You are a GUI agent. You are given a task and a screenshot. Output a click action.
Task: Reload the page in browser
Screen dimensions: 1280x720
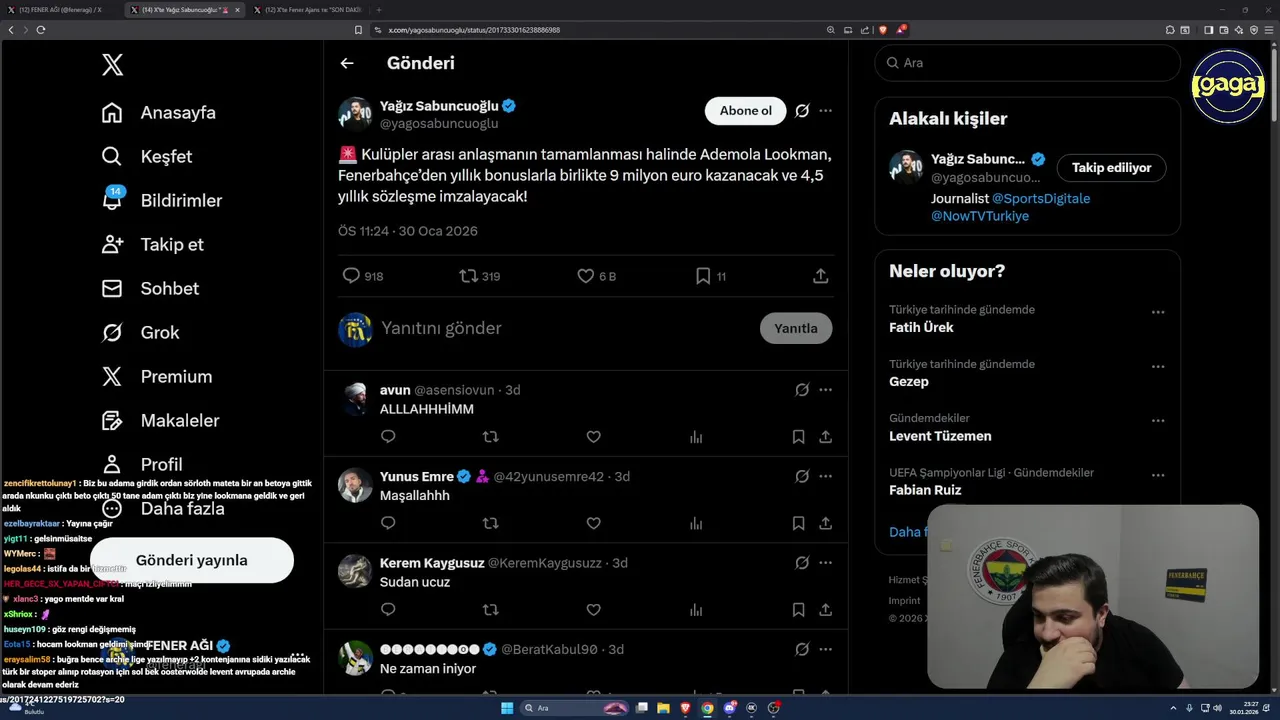coord(41,30)
